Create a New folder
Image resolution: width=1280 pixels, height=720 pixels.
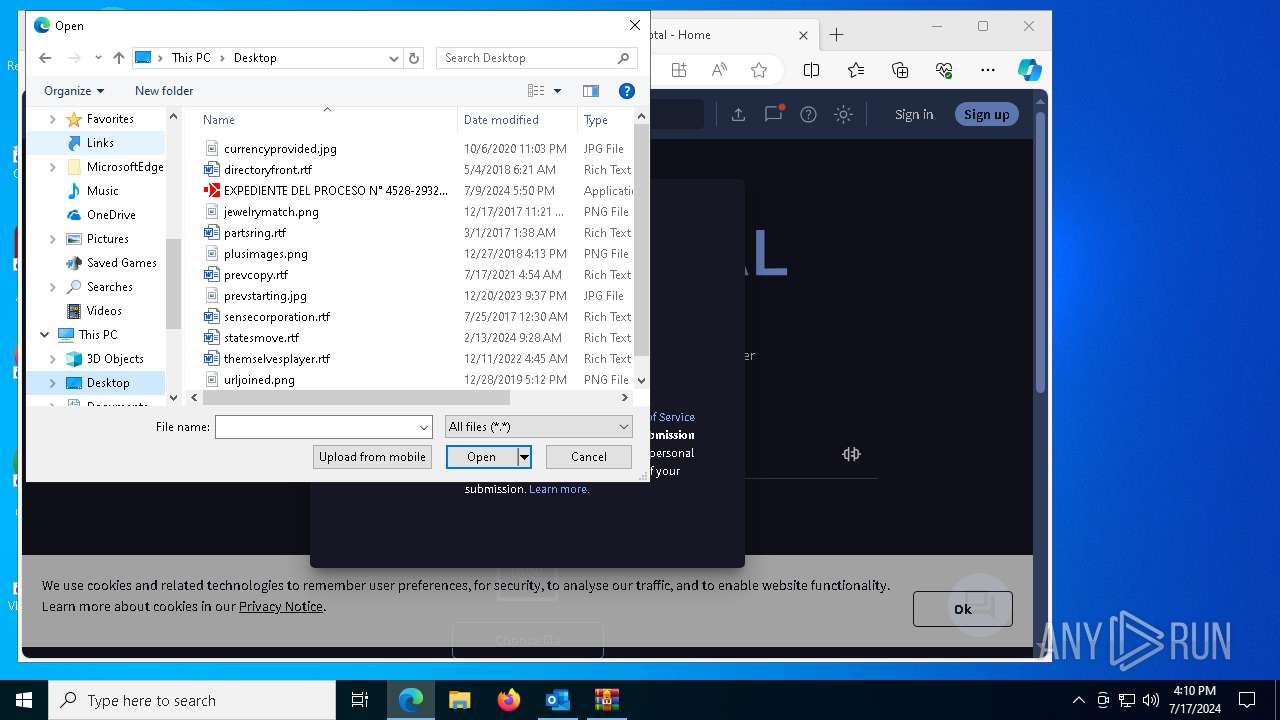click(164, 91)
